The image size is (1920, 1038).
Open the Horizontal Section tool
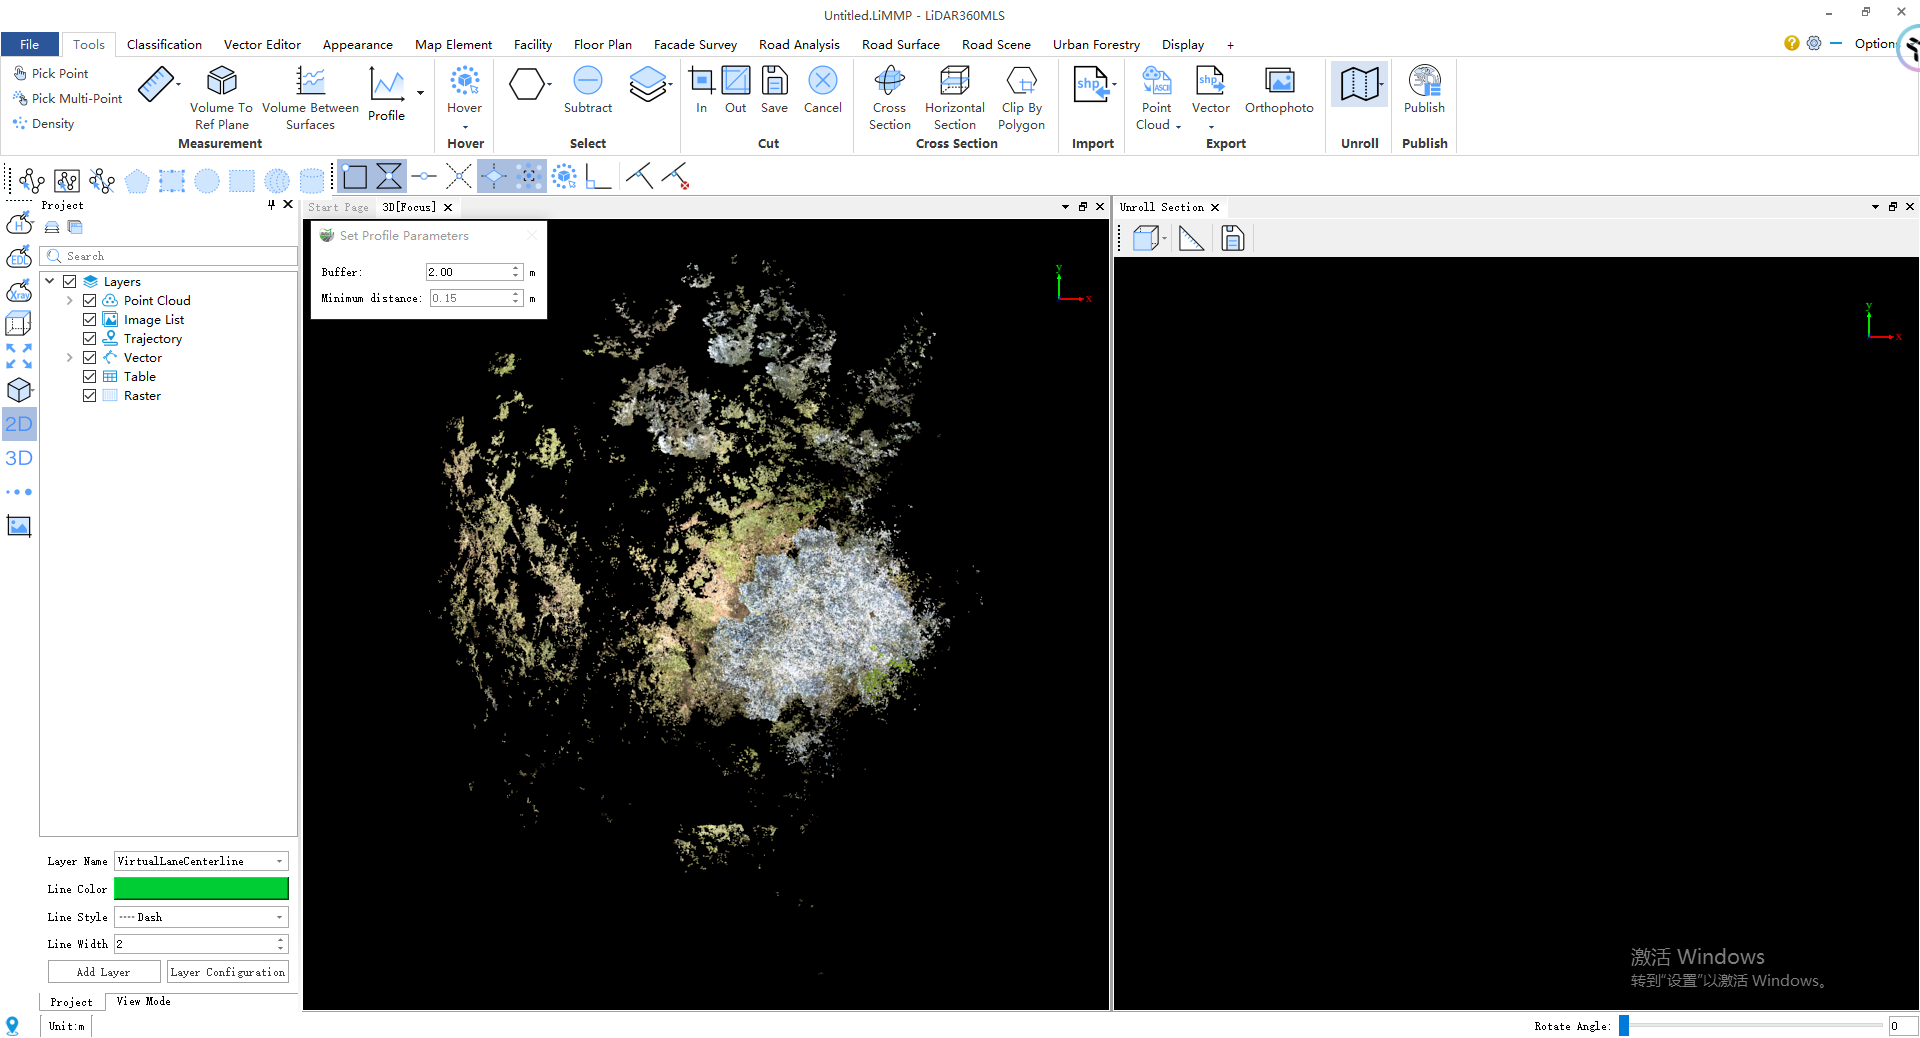(x=955, y=97)
